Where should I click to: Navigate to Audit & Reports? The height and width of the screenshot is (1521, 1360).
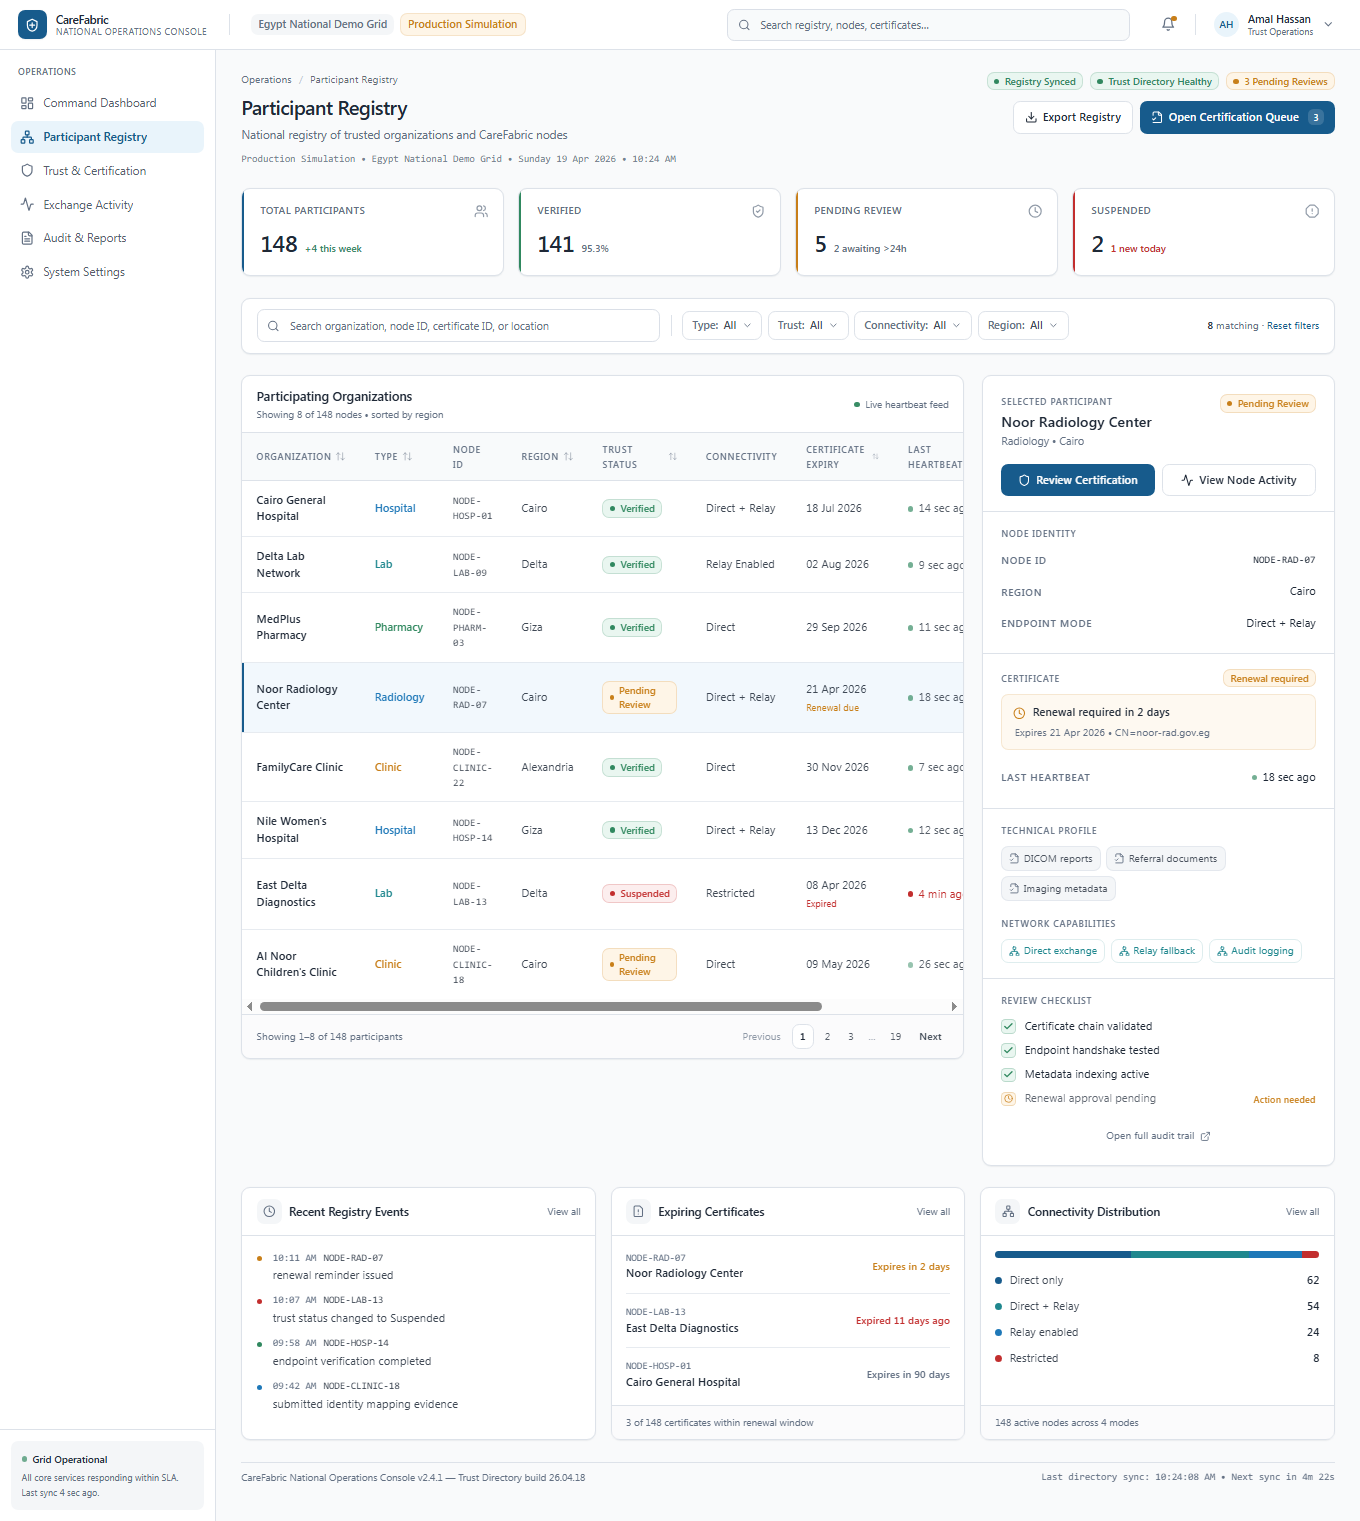[x=107, y=238]
